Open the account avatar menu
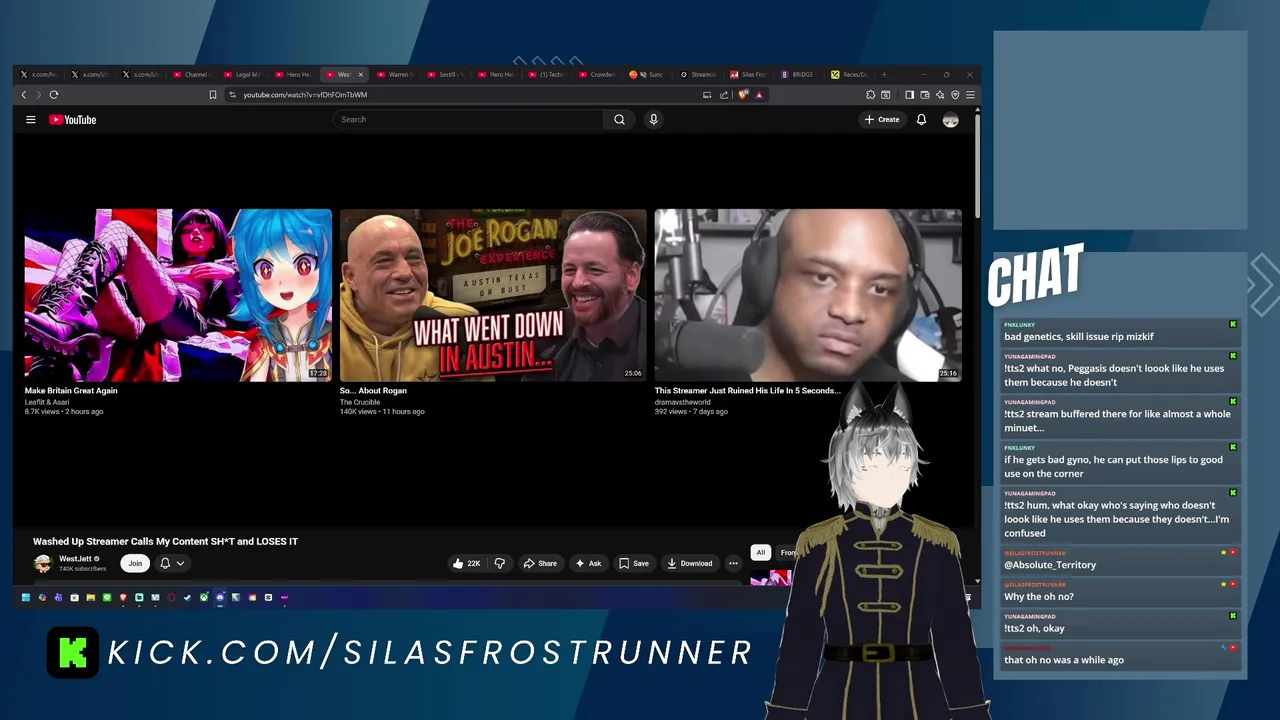 click(x=950, y=120)
